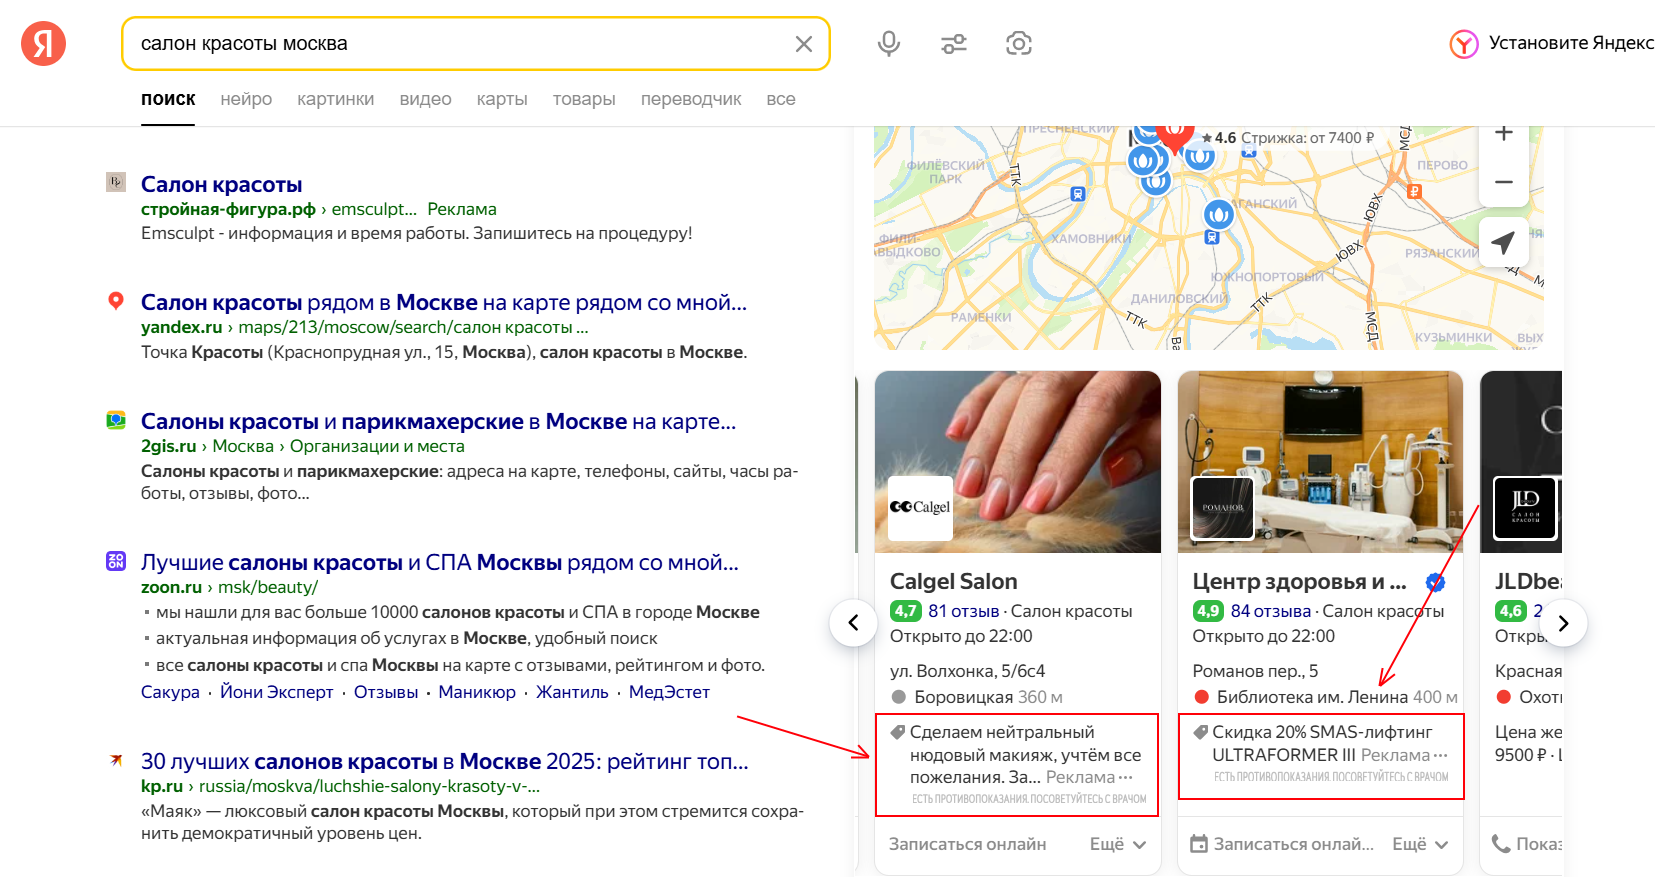Screen dimensions: 1655x877
Task: Switch to the нейро tab
Action: (246, 99)
